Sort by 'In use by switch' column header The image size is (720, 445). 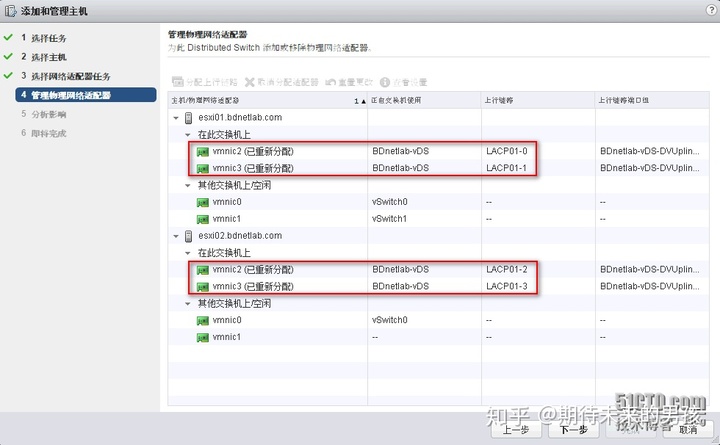click(x=424, y=100)
